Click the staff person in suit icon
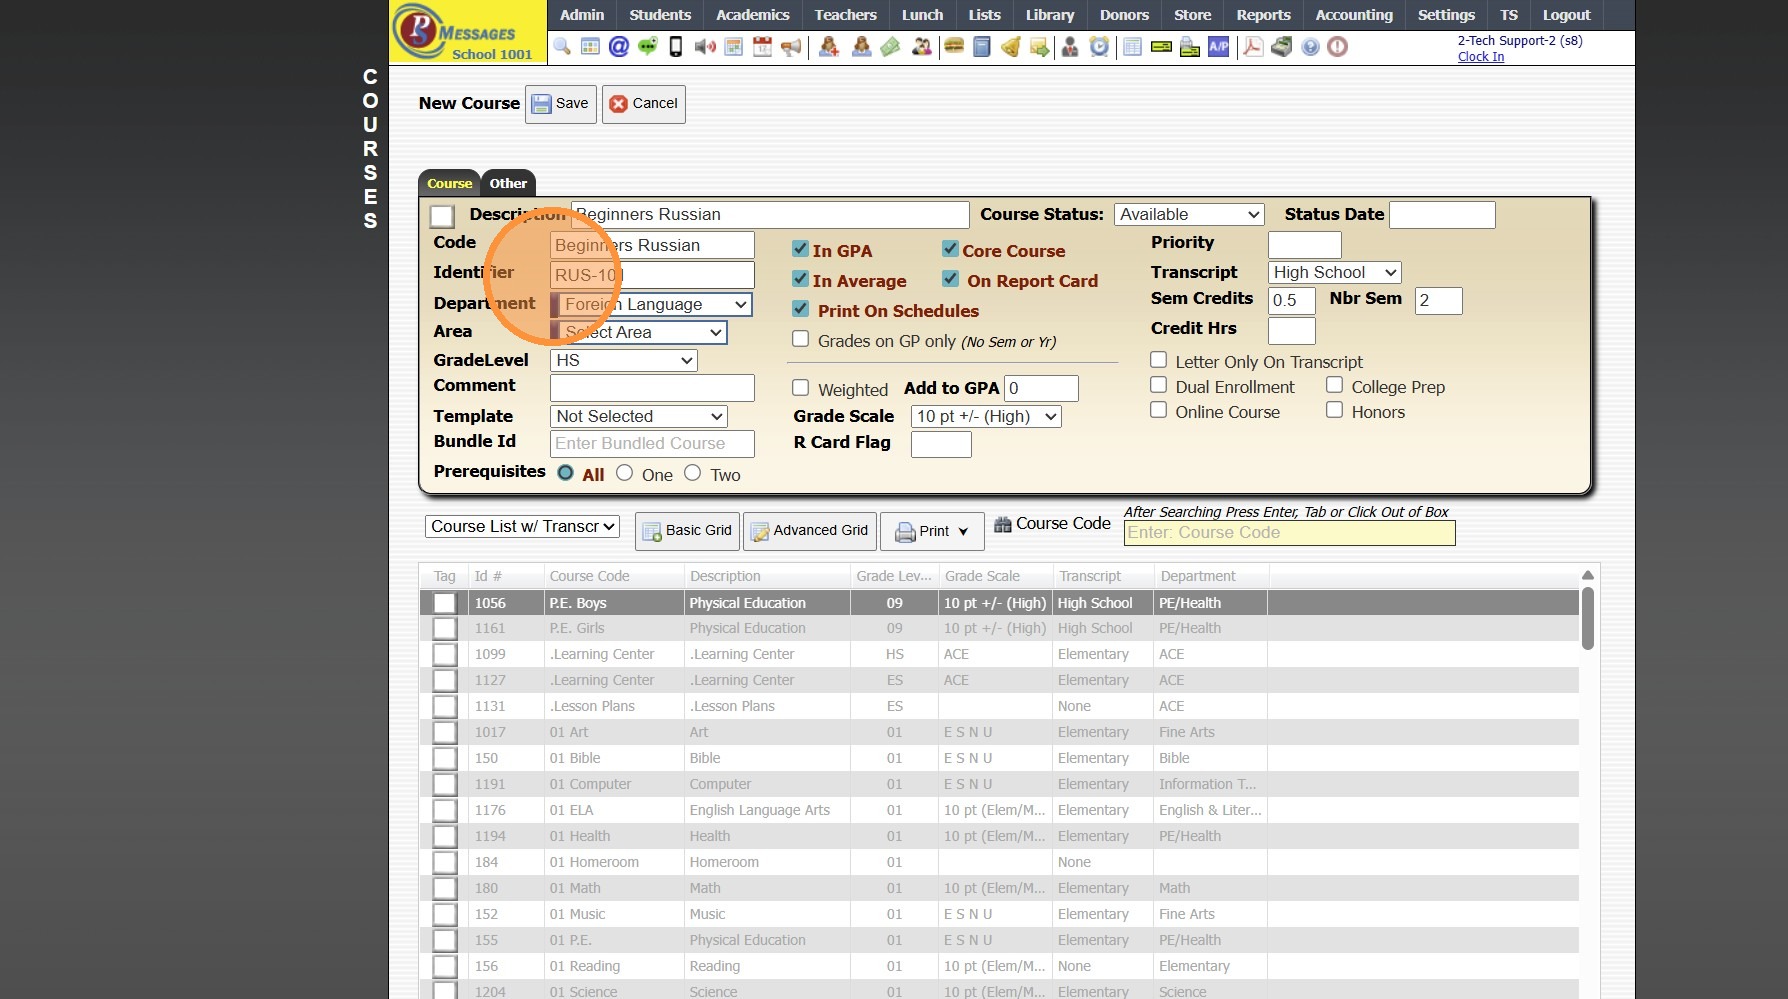Viewport: 1788px width, 999px height. pyautogui.click(x=1070, y=47)
